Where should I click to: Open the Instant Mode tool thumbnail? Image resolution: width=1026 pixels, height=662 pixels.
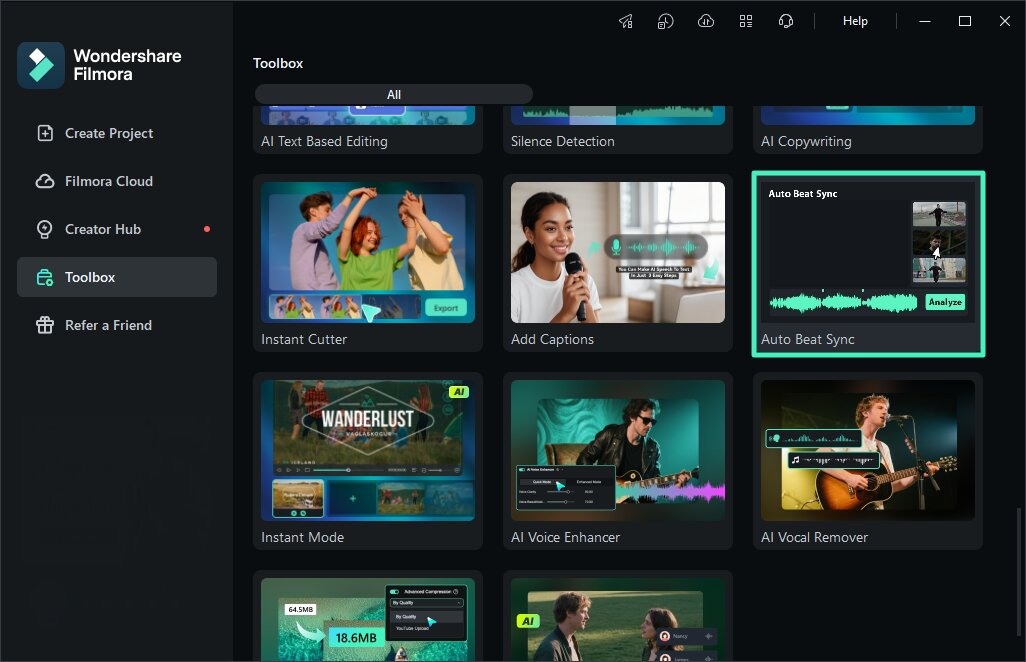coord(368,450)
